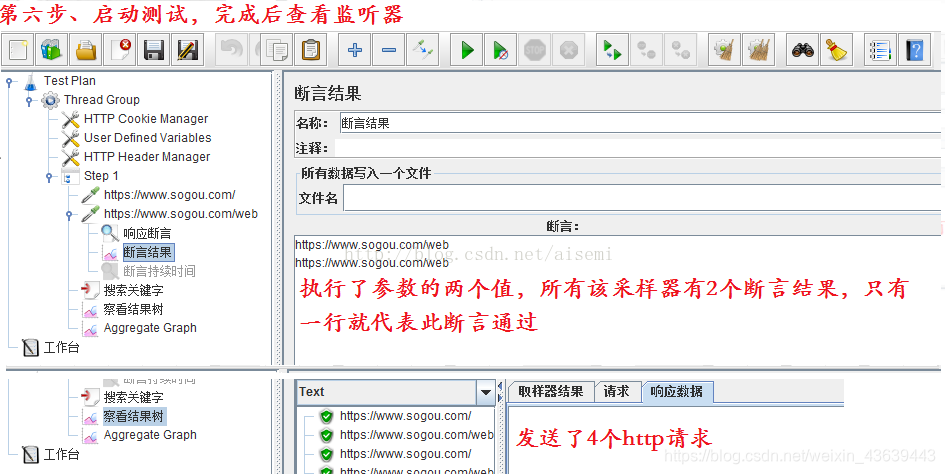The image size is (945, 474).
Task: Save the test plan with floppy disk icon
Action: (x=154, y=50)
